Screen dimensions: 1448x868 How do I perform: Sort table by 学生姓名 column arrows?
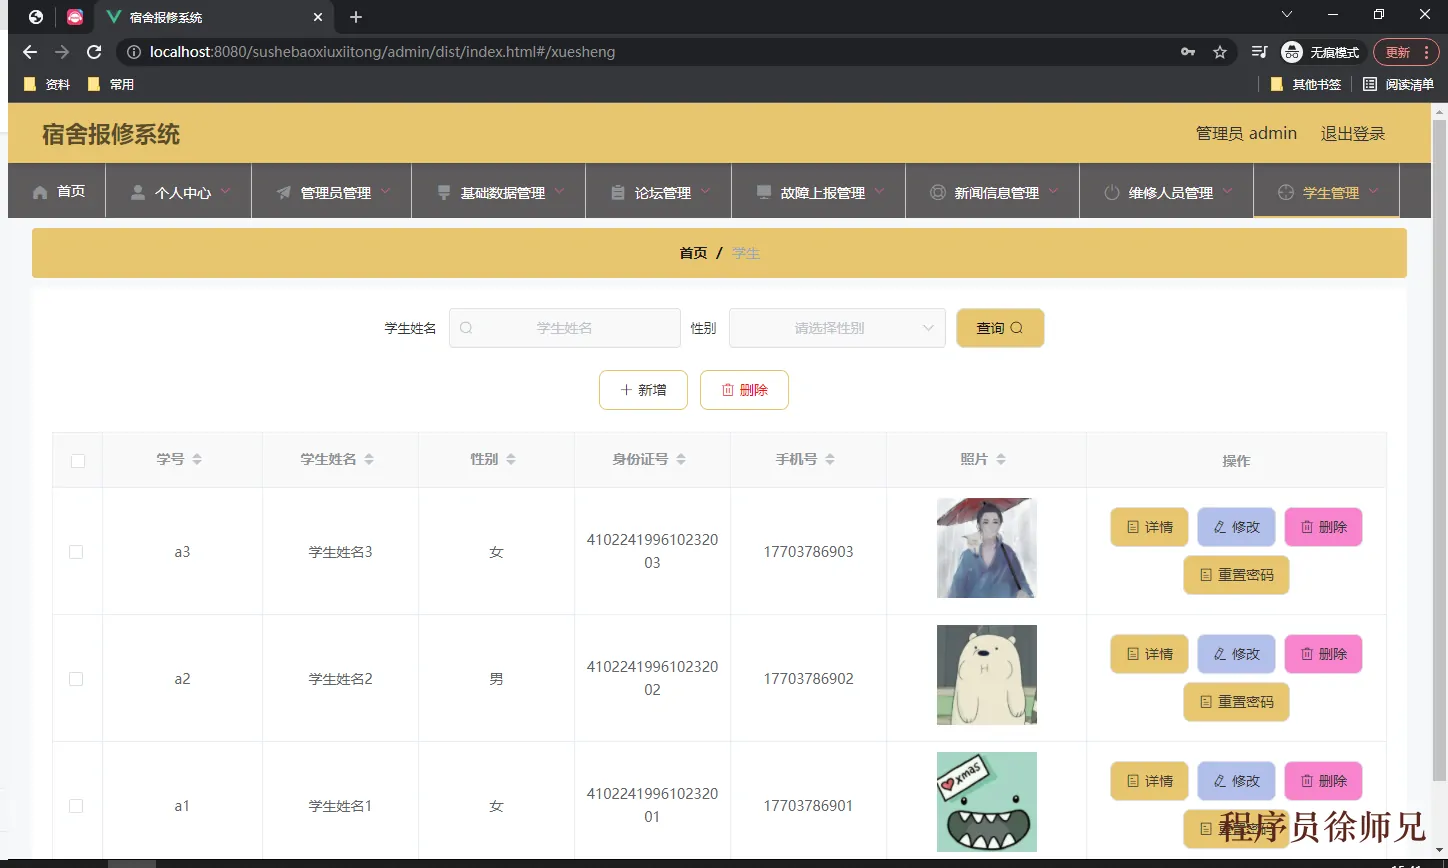coord(369,459)
